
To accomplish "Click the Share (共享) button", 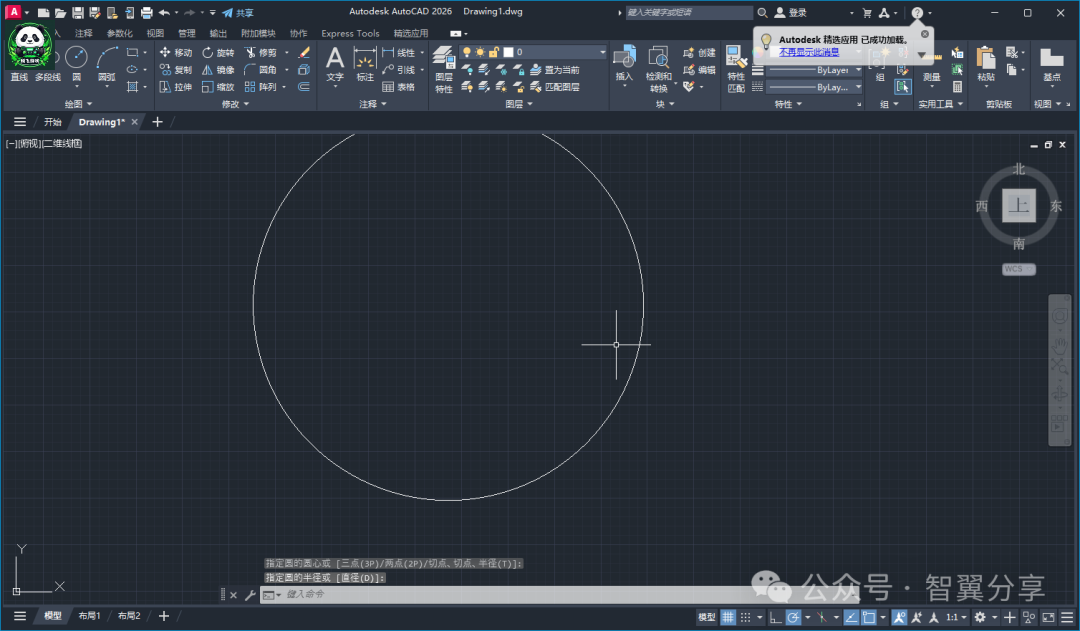I will pos(238,13).
